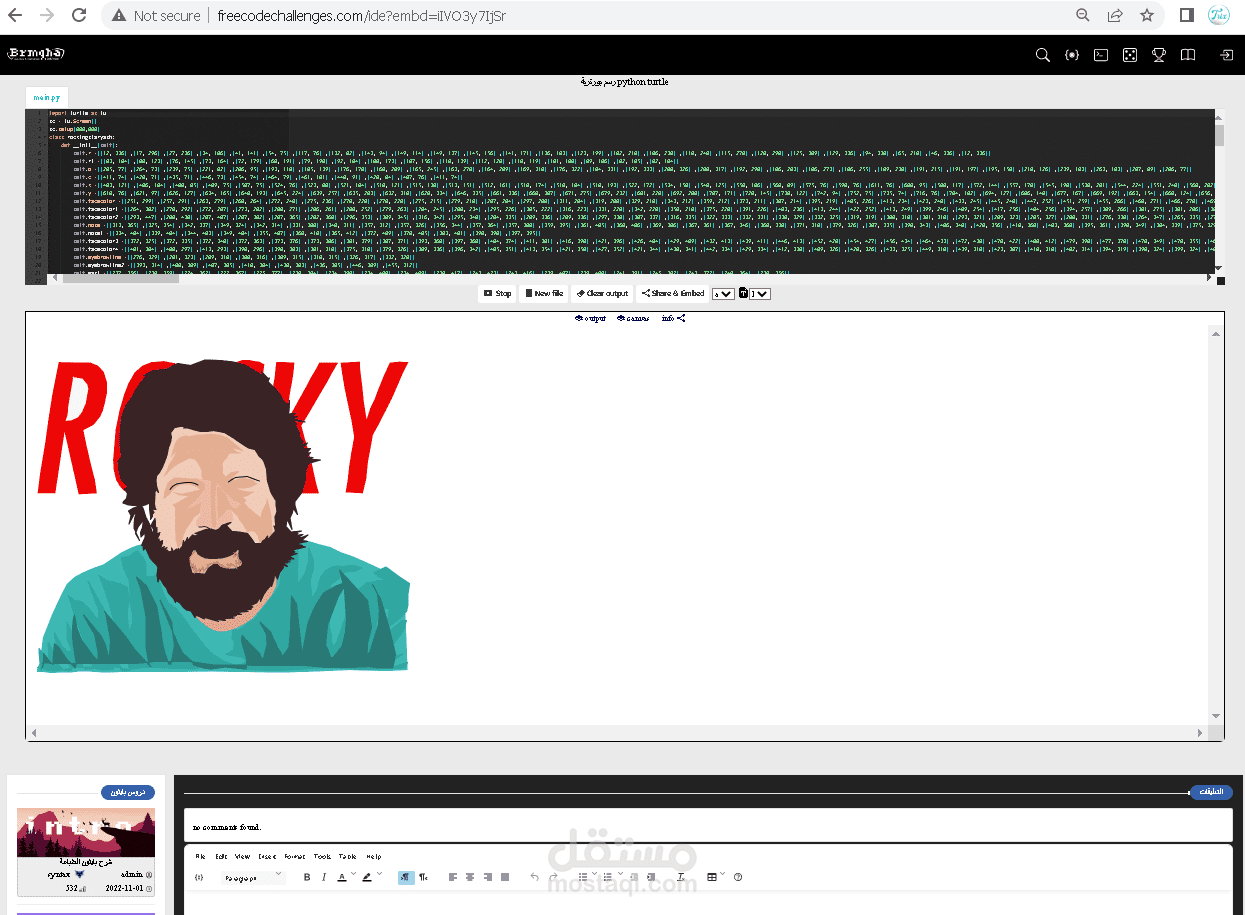This screenshot has width=1245, height=915.
Task: Open the editor Edit menu
Action: [221, 856]
